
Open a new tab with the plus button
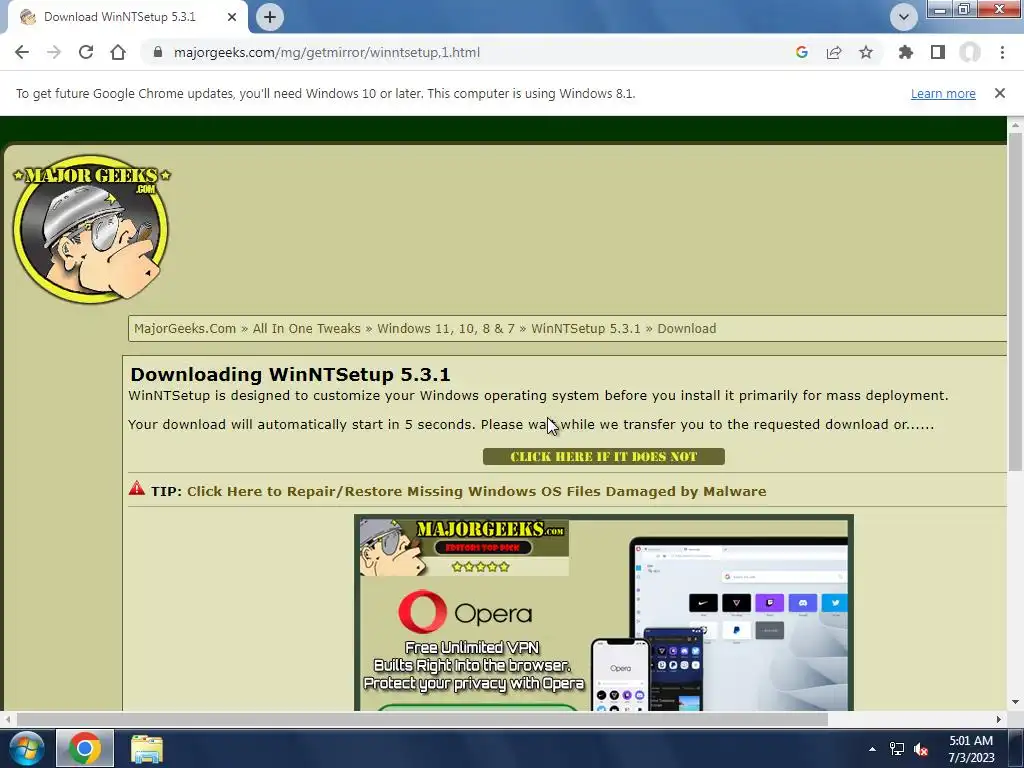[x=270, y=17]
